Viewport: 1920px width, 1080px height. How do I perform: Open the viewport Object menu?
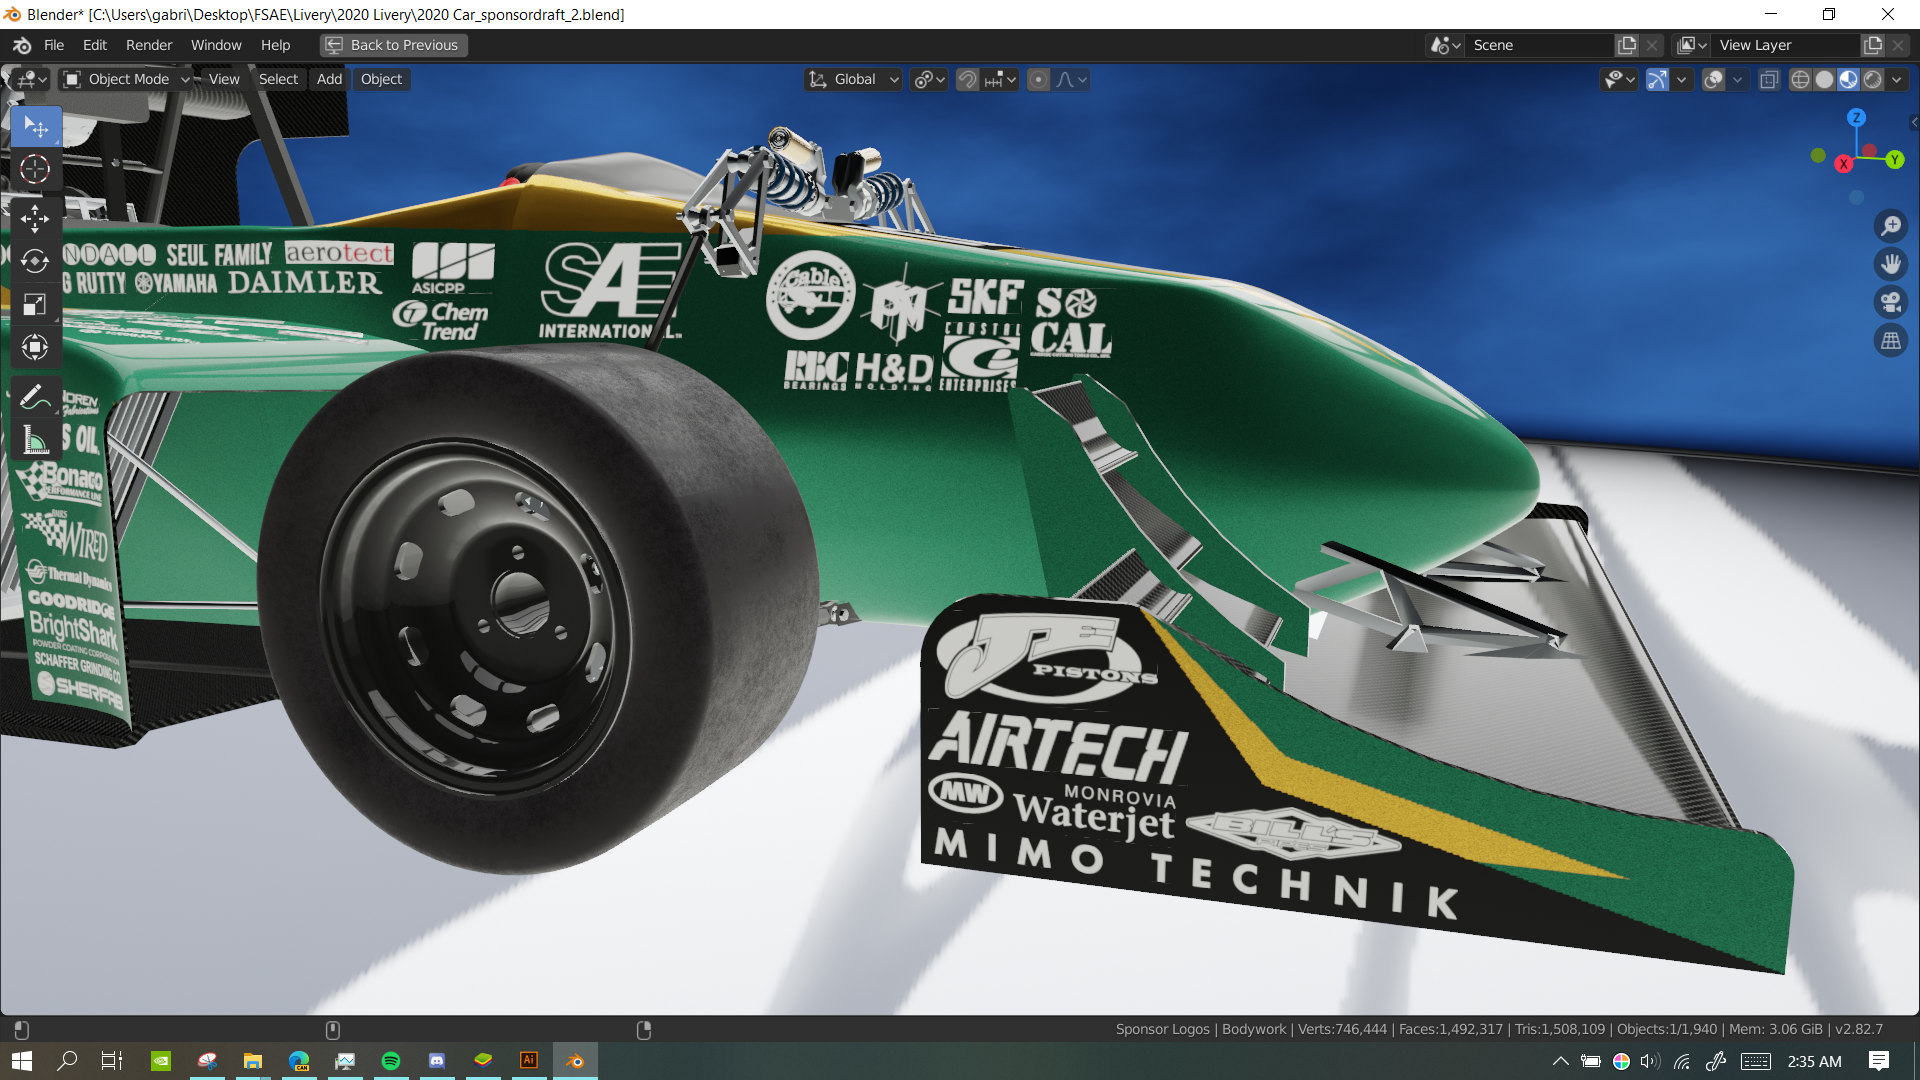coord(381,80)
